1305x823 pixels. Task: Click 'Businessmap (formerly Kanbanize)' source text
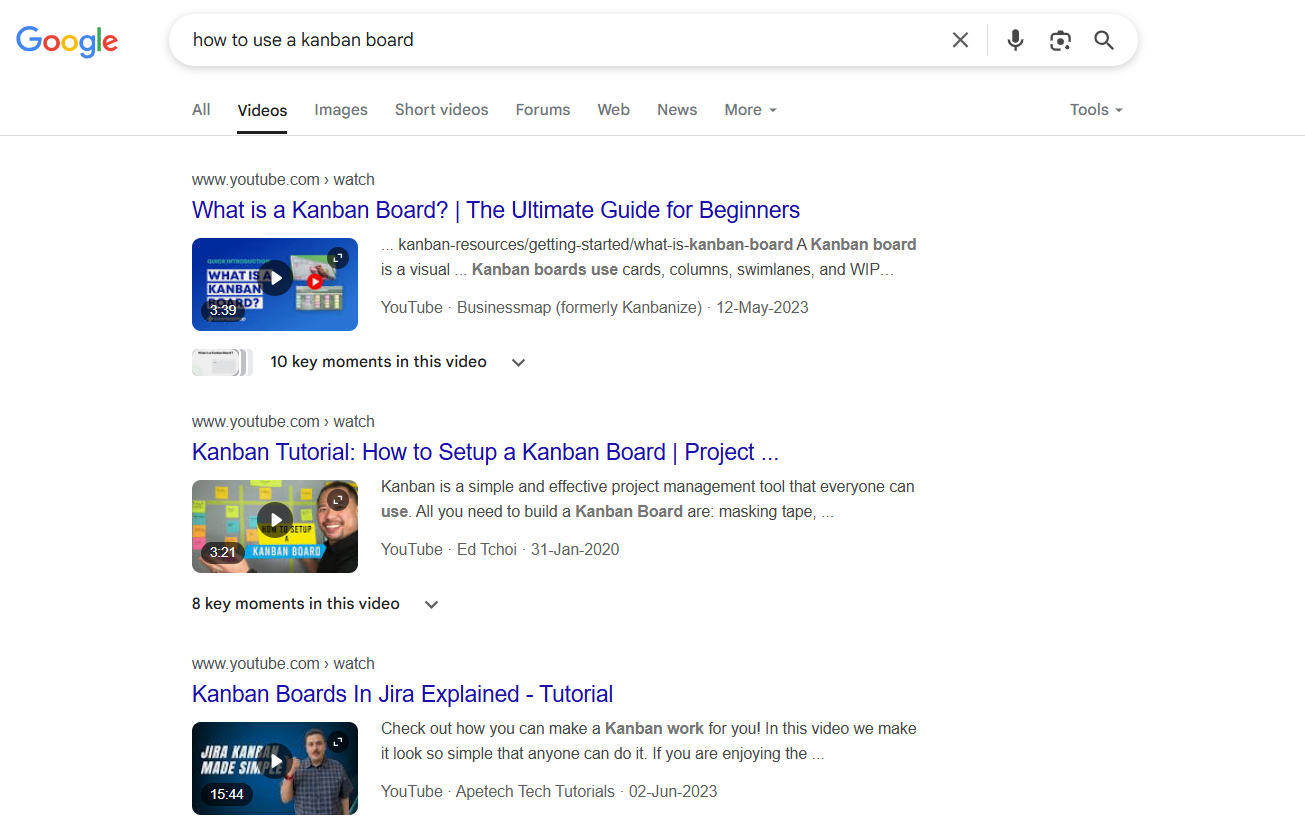(x=579, y=308)
